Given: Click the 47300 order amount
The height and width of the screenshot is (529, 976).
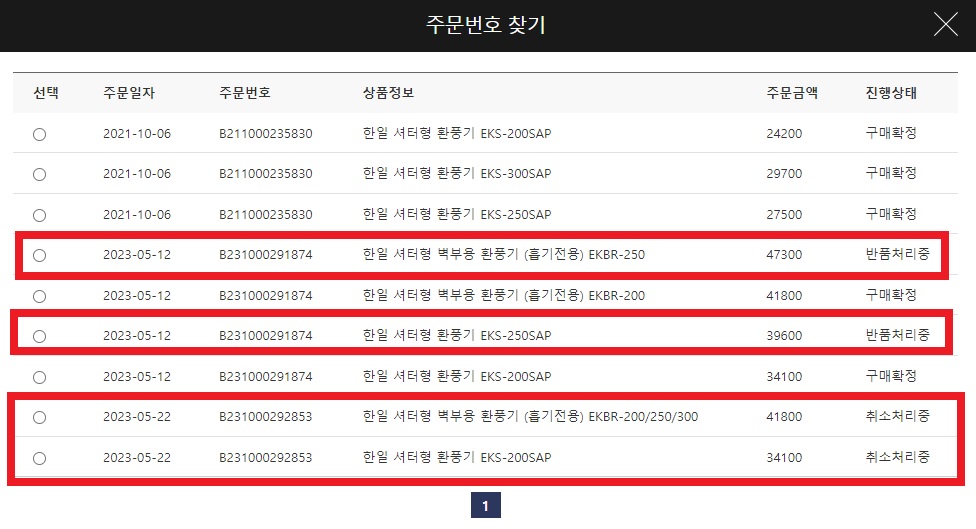Looking at the screenshot, I should [x=784, y=255].
